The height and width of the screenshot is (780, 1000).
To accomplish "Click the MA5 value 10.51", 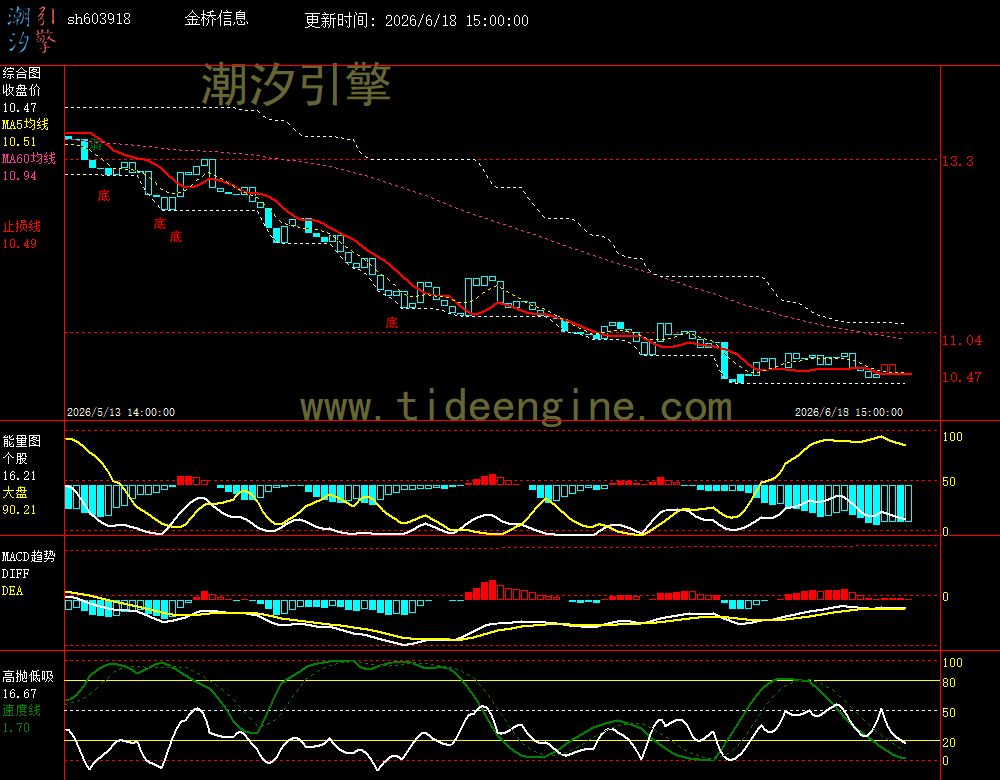I will tap(20, 142).
